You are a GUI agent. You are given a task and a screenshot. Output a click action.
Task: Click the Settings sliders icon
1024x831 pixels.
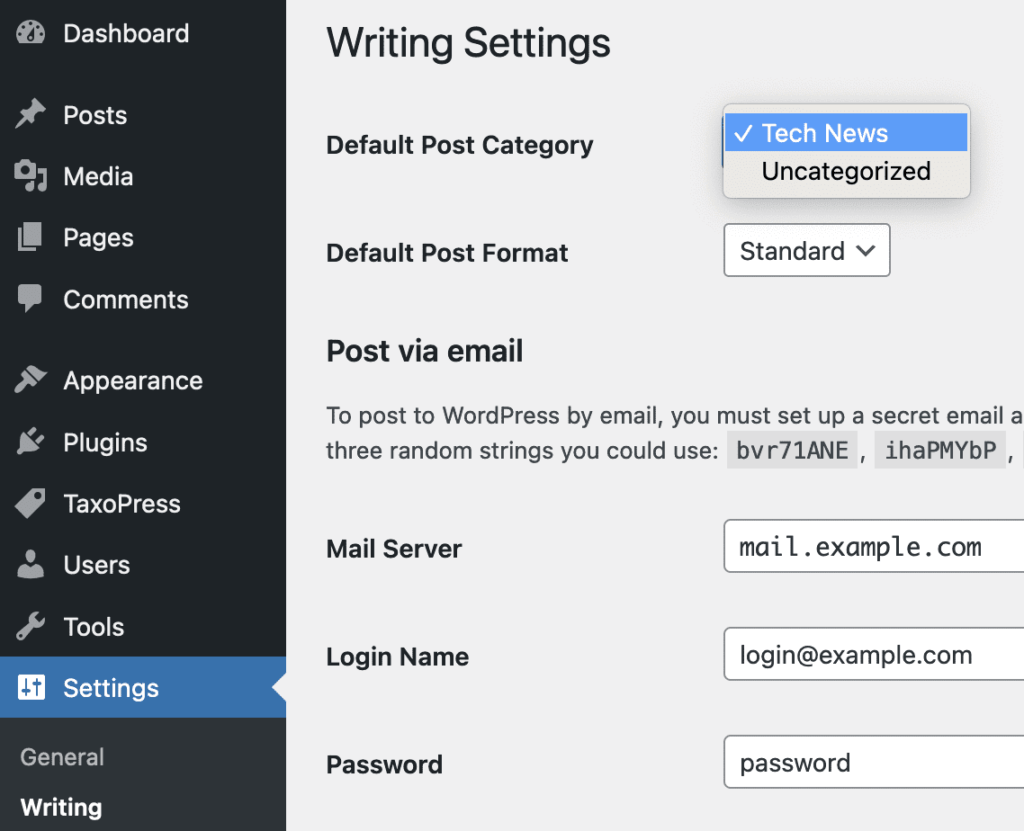point(31,687)
